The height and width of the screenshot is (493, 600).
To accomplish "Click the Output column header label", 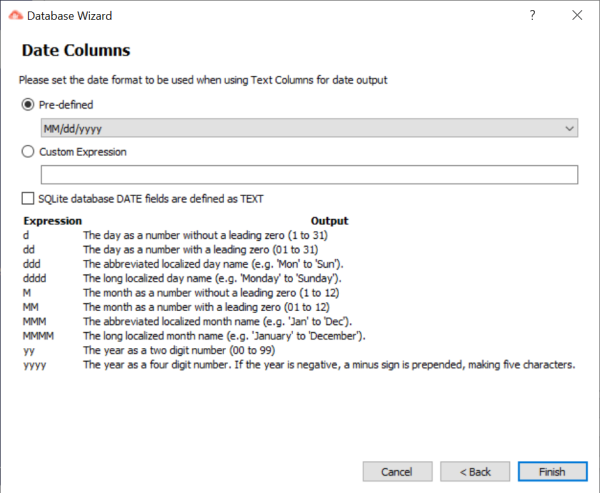I will [x=329, y=221].
